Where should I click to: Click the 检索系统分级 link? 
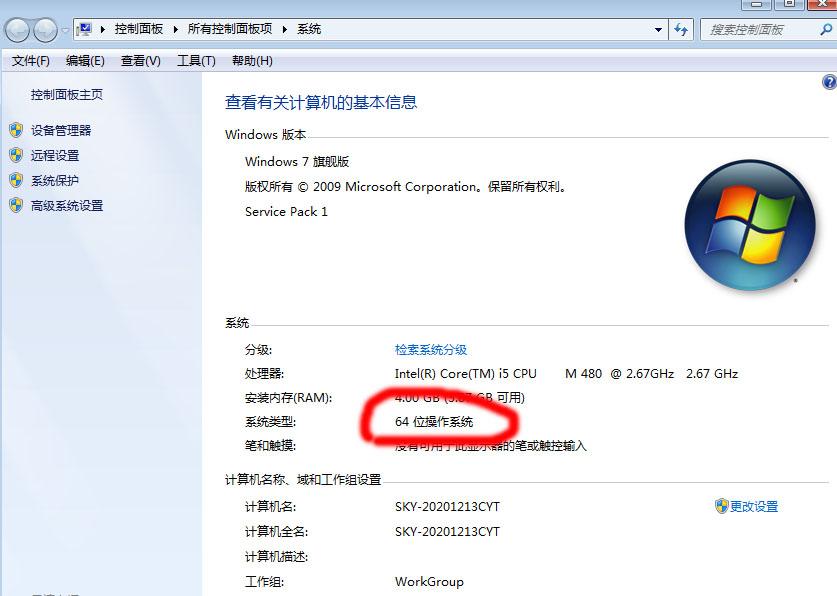[x=430, y=349]
